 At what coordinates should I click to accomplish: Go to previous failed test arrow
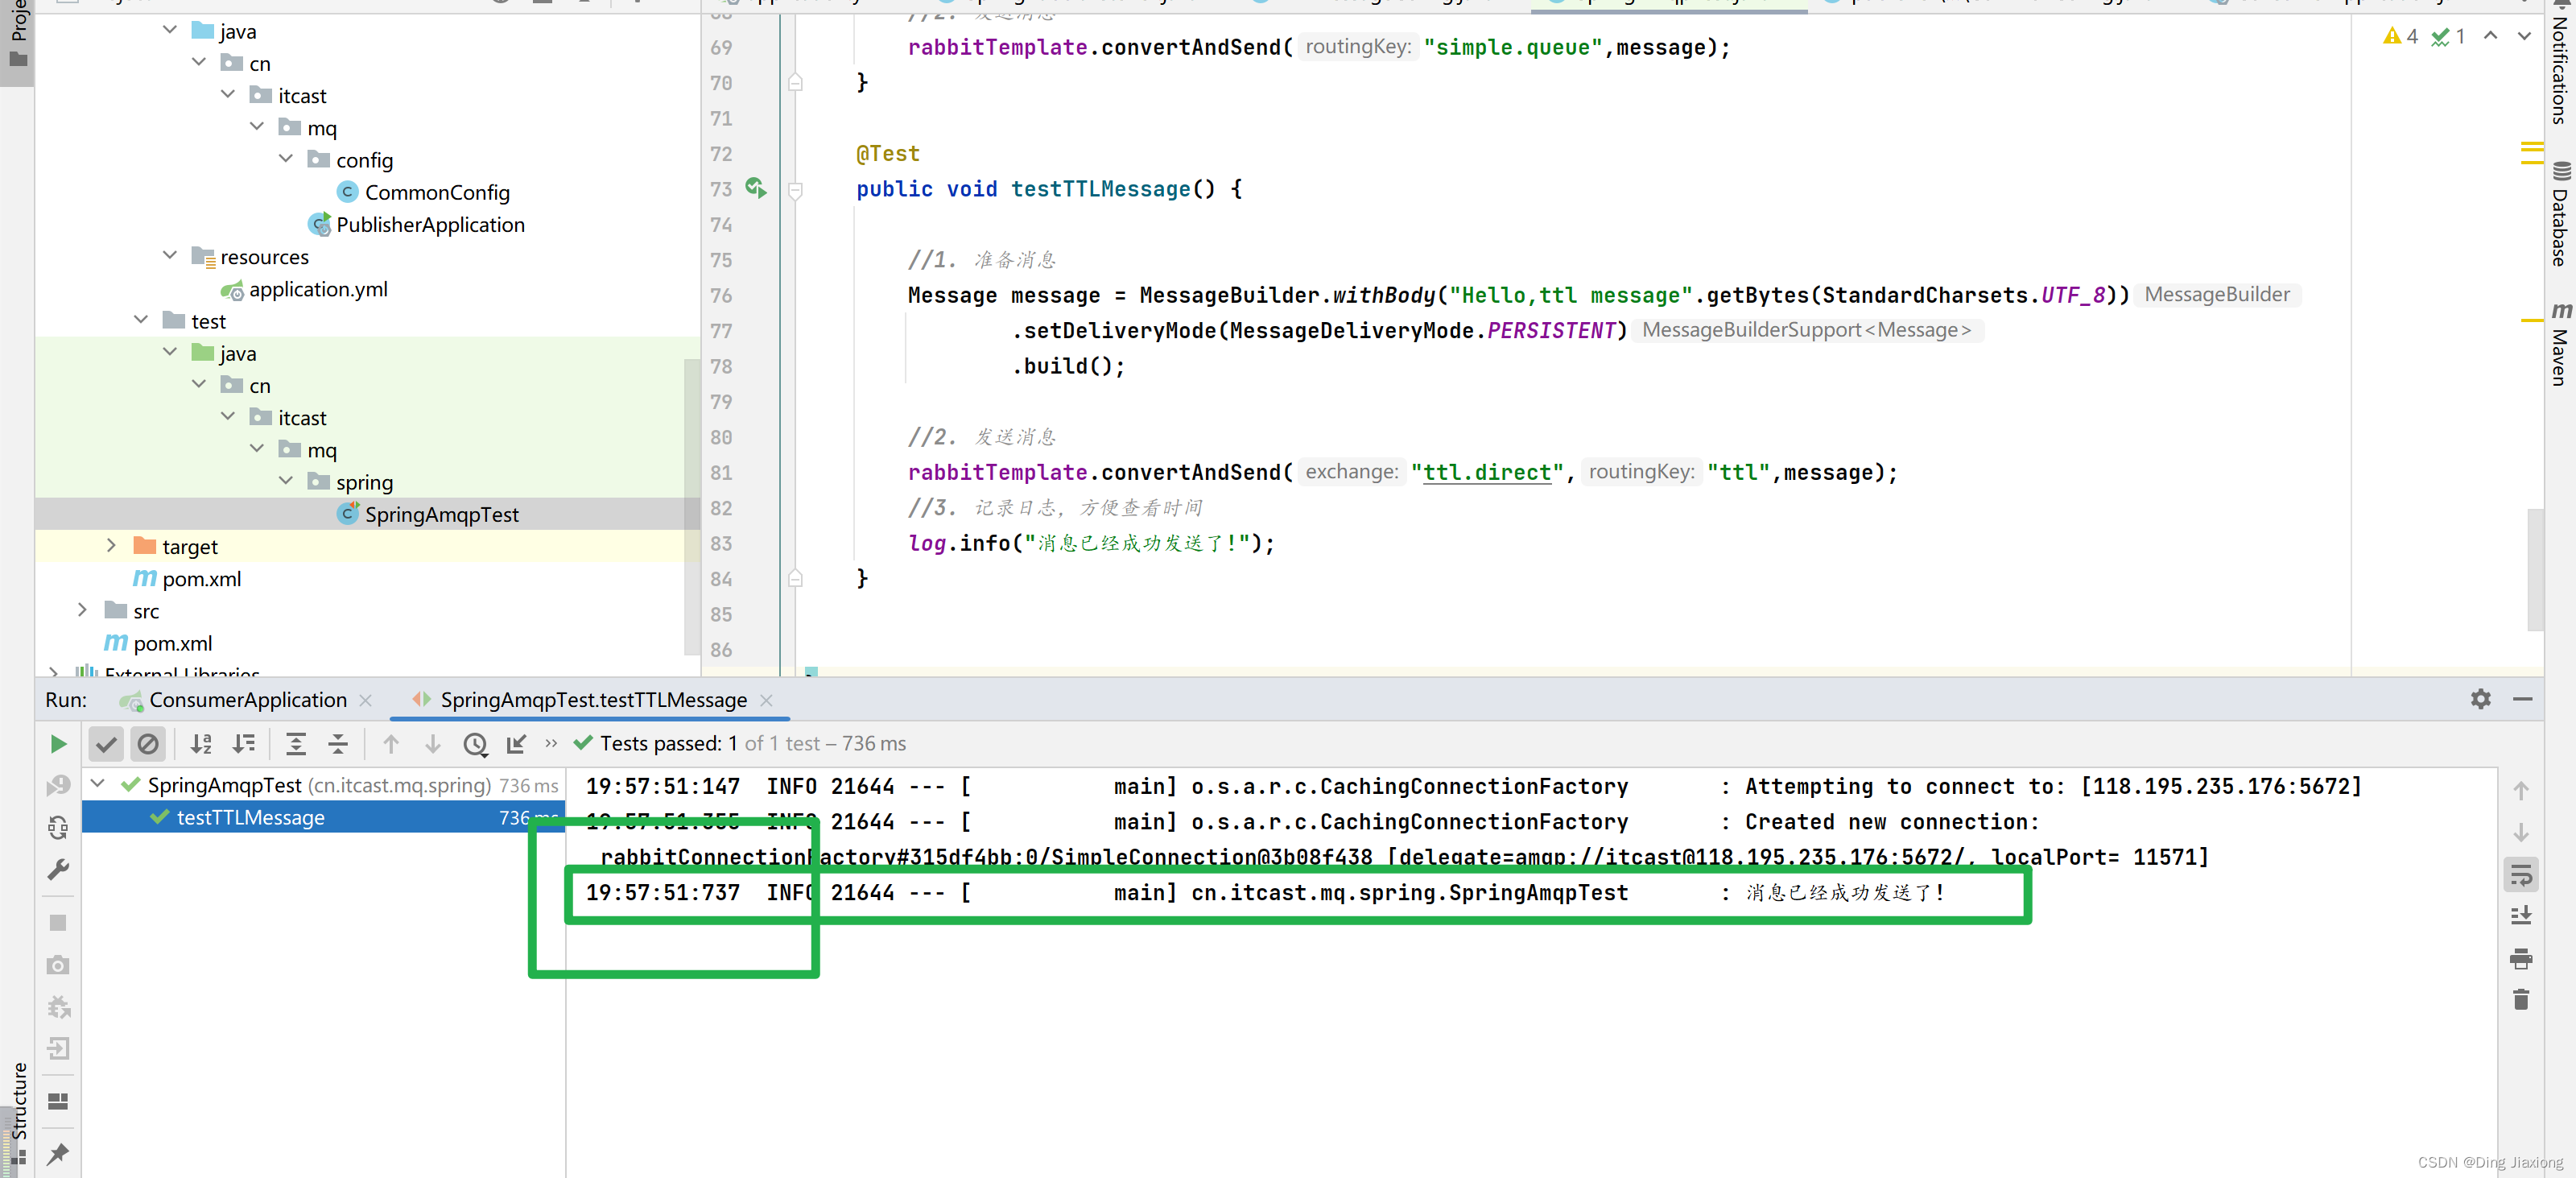[391, 744]
